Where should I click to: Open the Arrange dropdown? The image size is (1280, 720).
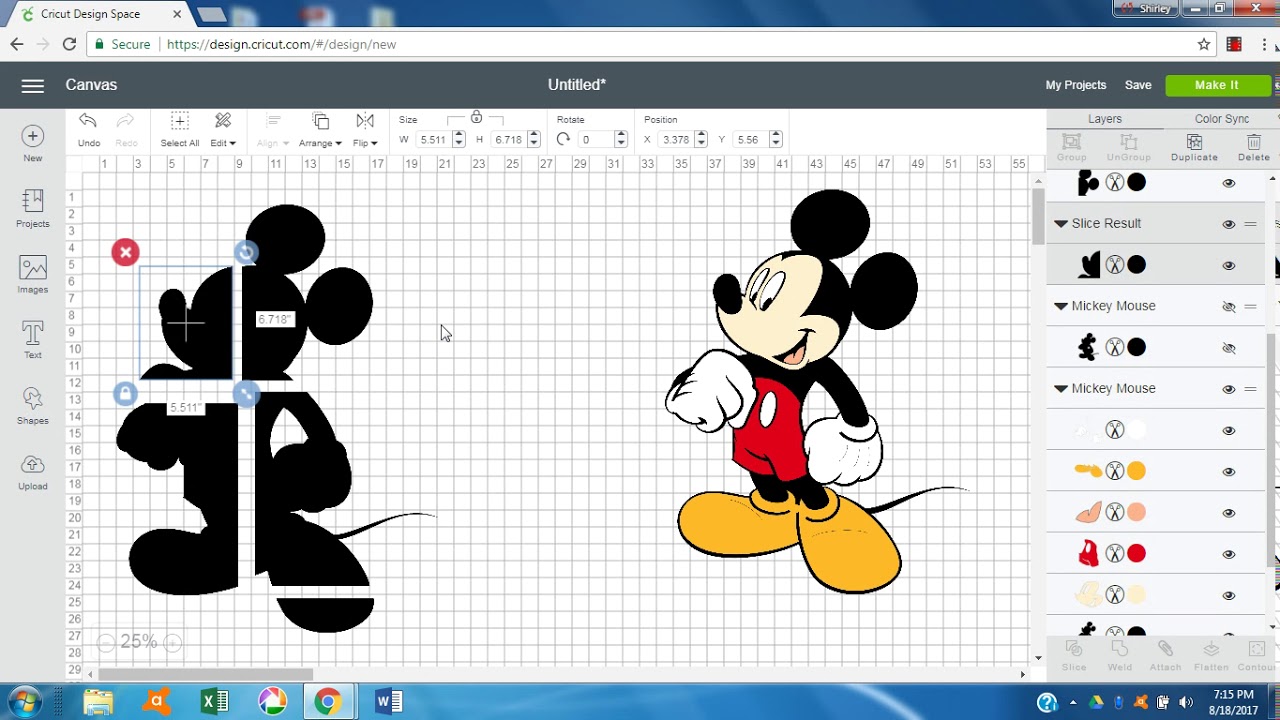tap(320, 128)
